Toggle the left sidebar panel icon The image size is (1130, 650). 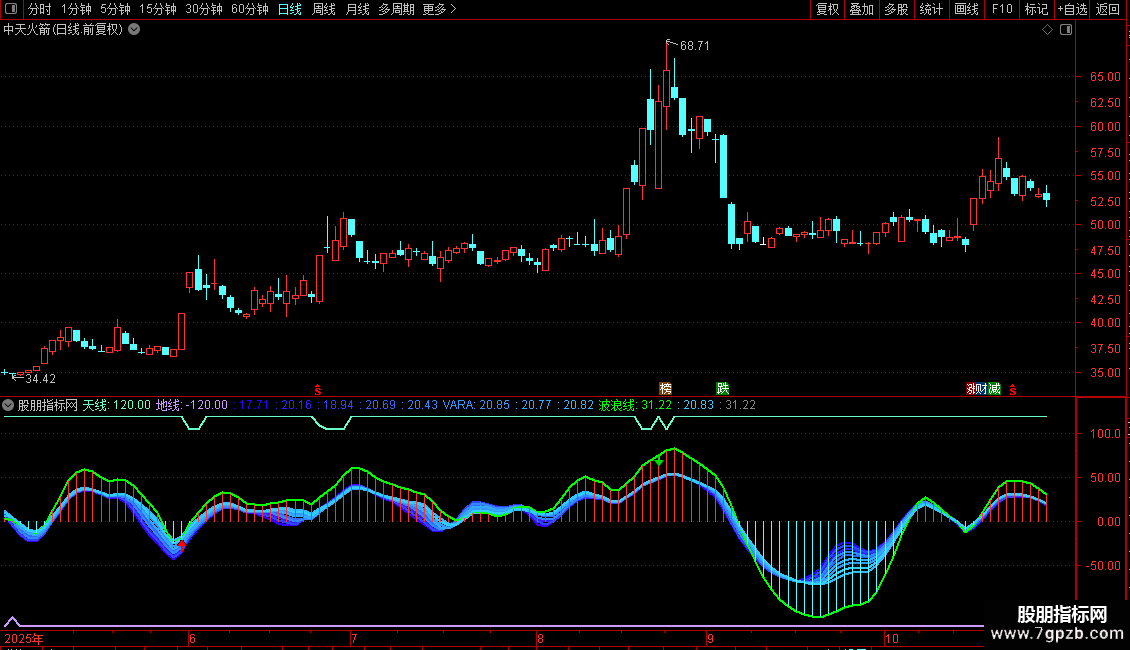(10, 9)
